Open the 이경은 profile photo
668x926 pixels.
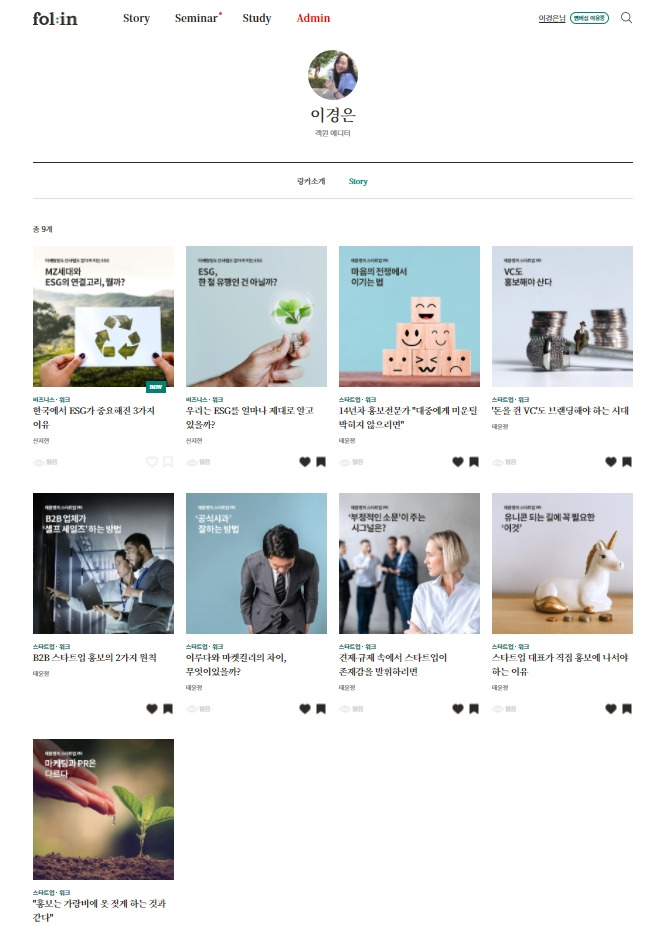tap(333, 74)
